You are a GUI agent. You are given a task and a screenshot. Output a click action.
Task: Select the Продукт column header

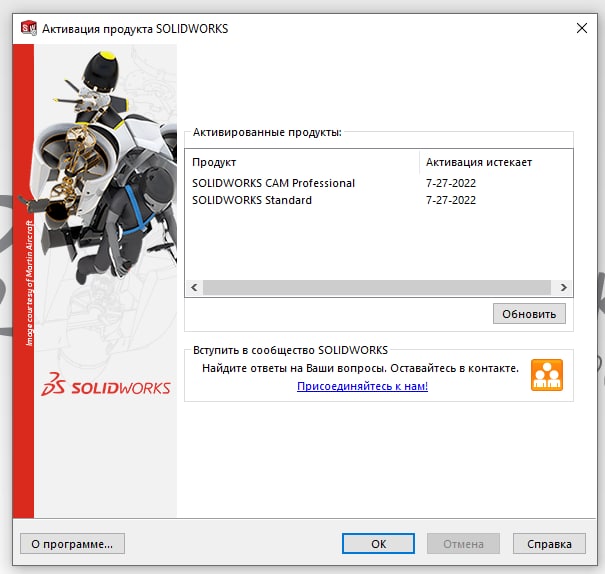pos(302,162)
